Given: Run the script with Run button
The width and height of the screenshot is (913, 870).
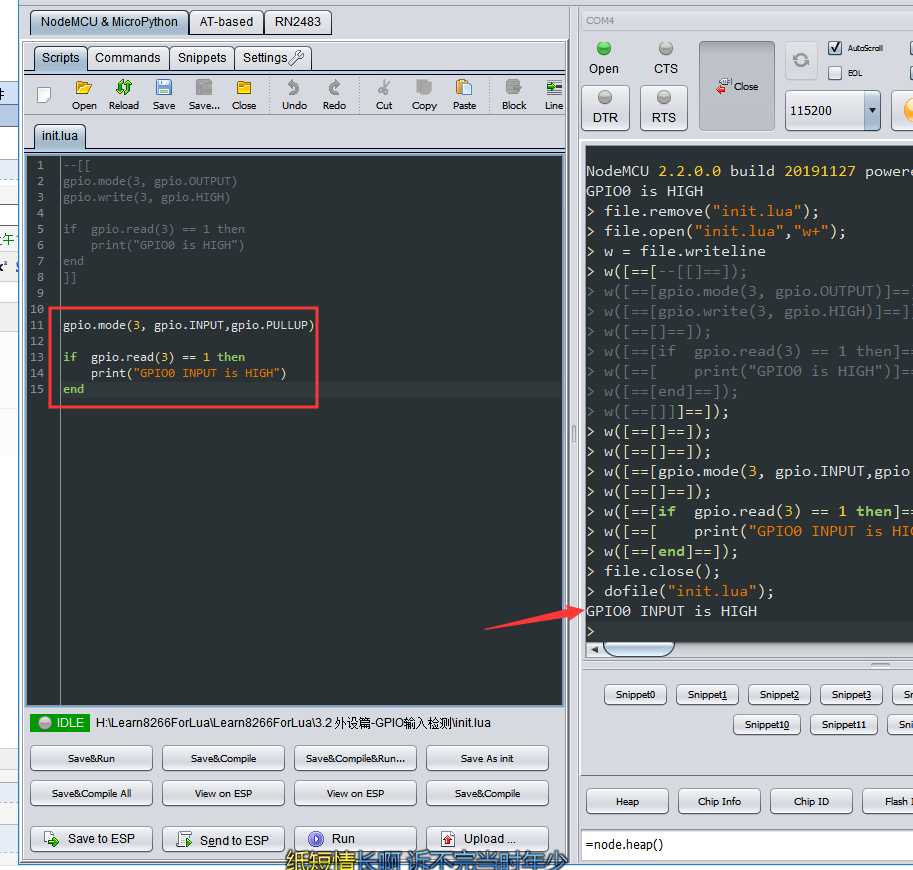Looking at the screenshot, I should click(x=355, y=839).
